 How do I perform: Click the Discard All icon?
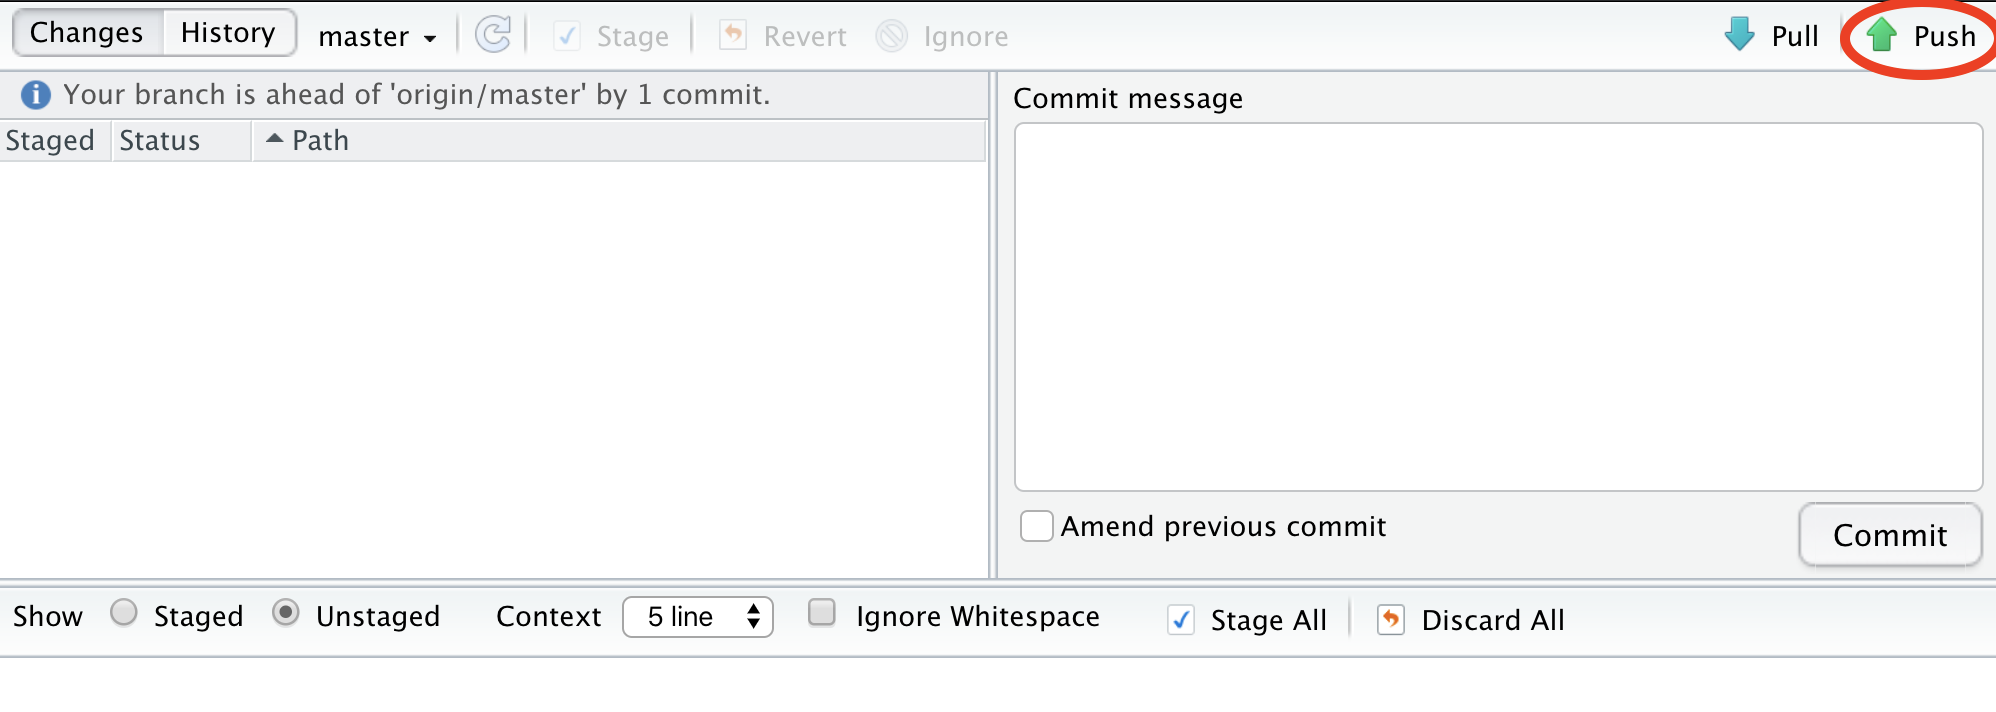[1391, 620]
